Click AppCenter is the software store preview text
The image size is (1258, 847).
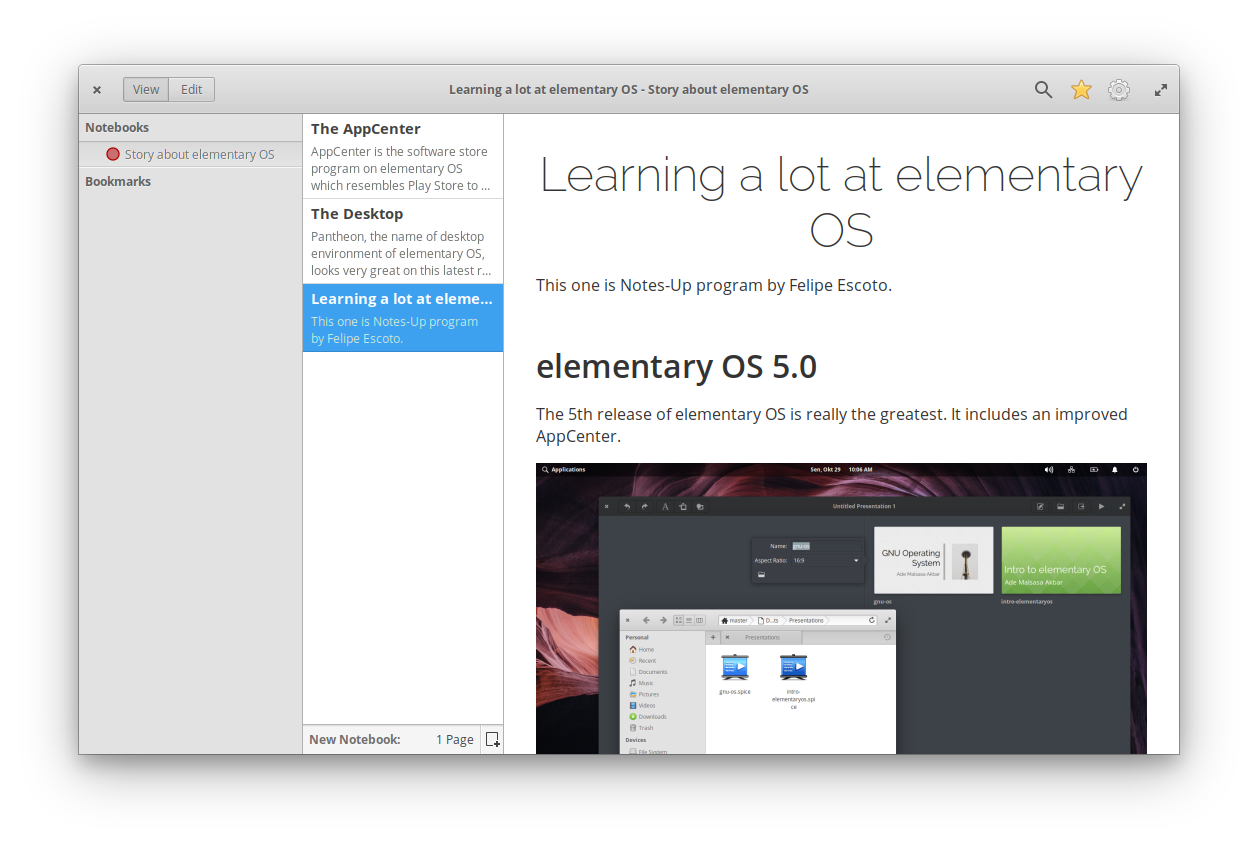(x=401, y=169)
